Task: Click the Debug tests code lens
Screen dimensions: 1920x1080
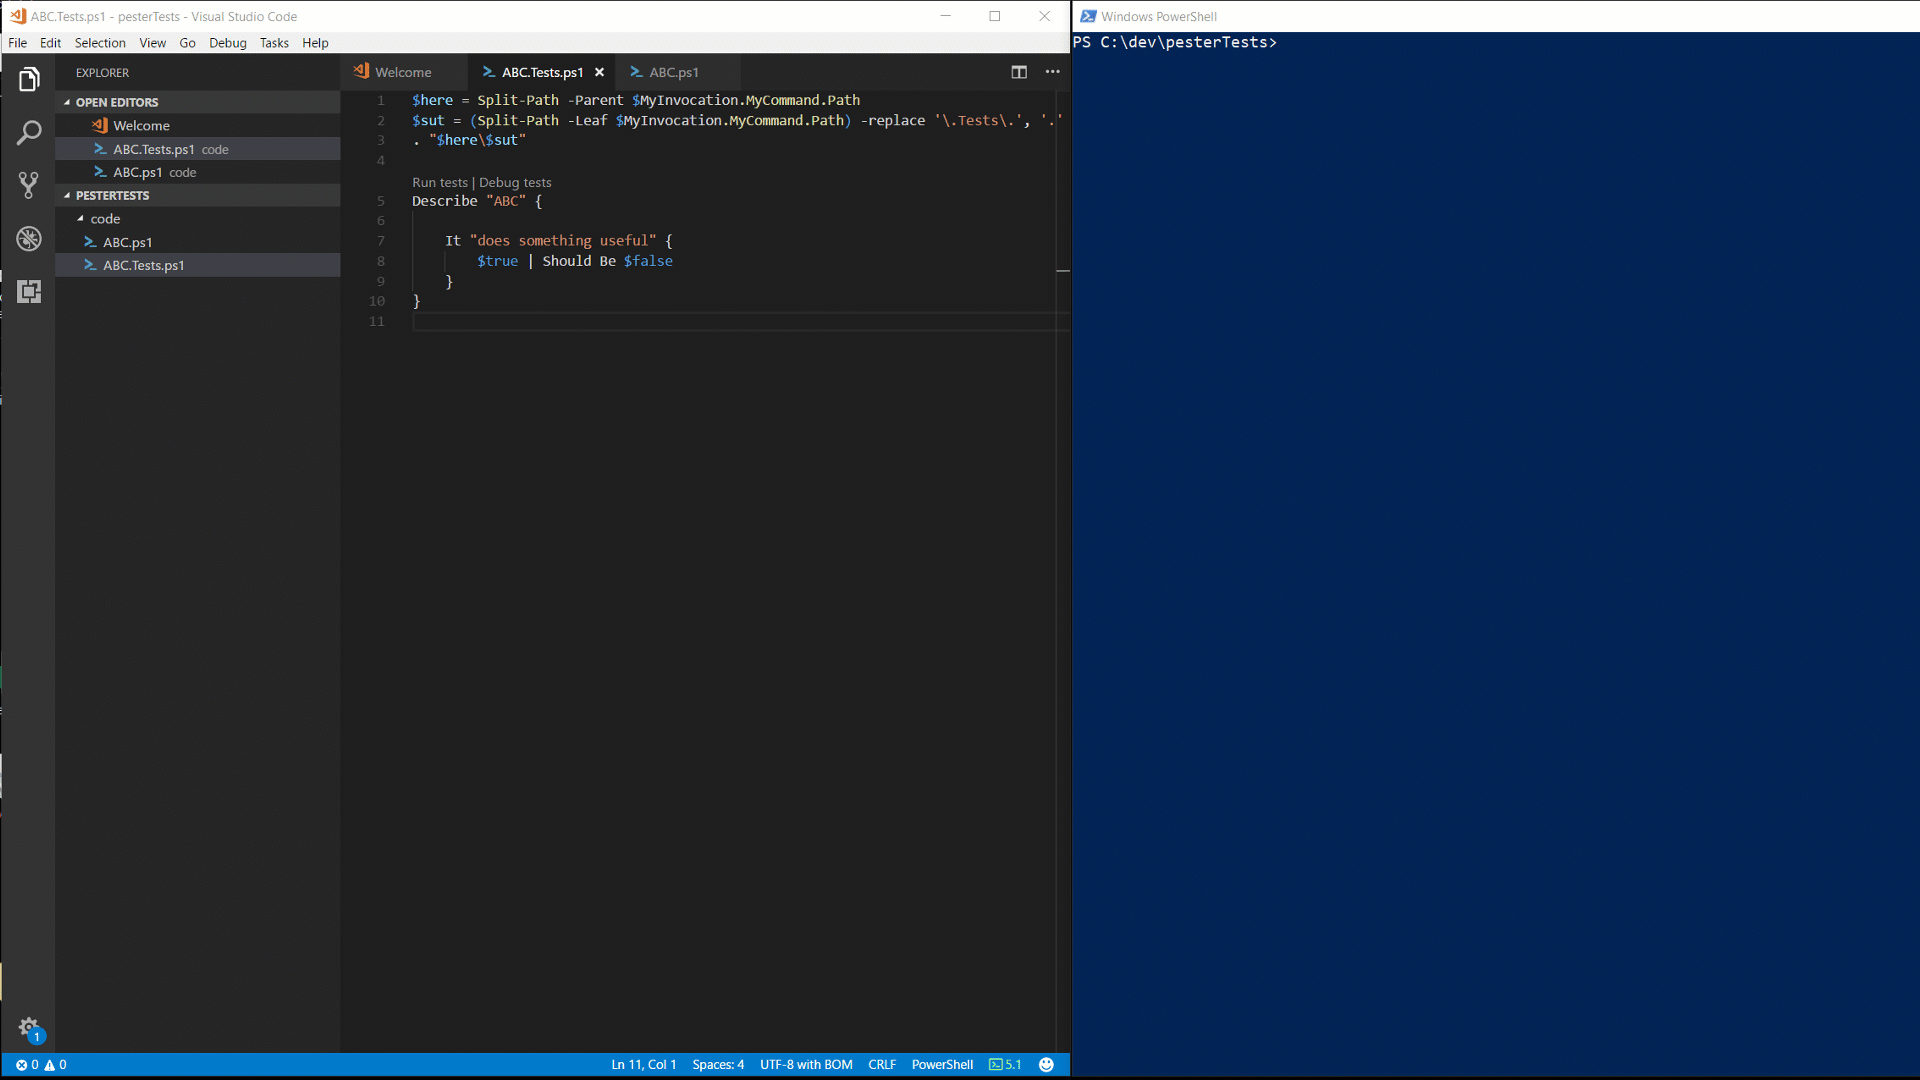Action: click(x=515, y=182)
